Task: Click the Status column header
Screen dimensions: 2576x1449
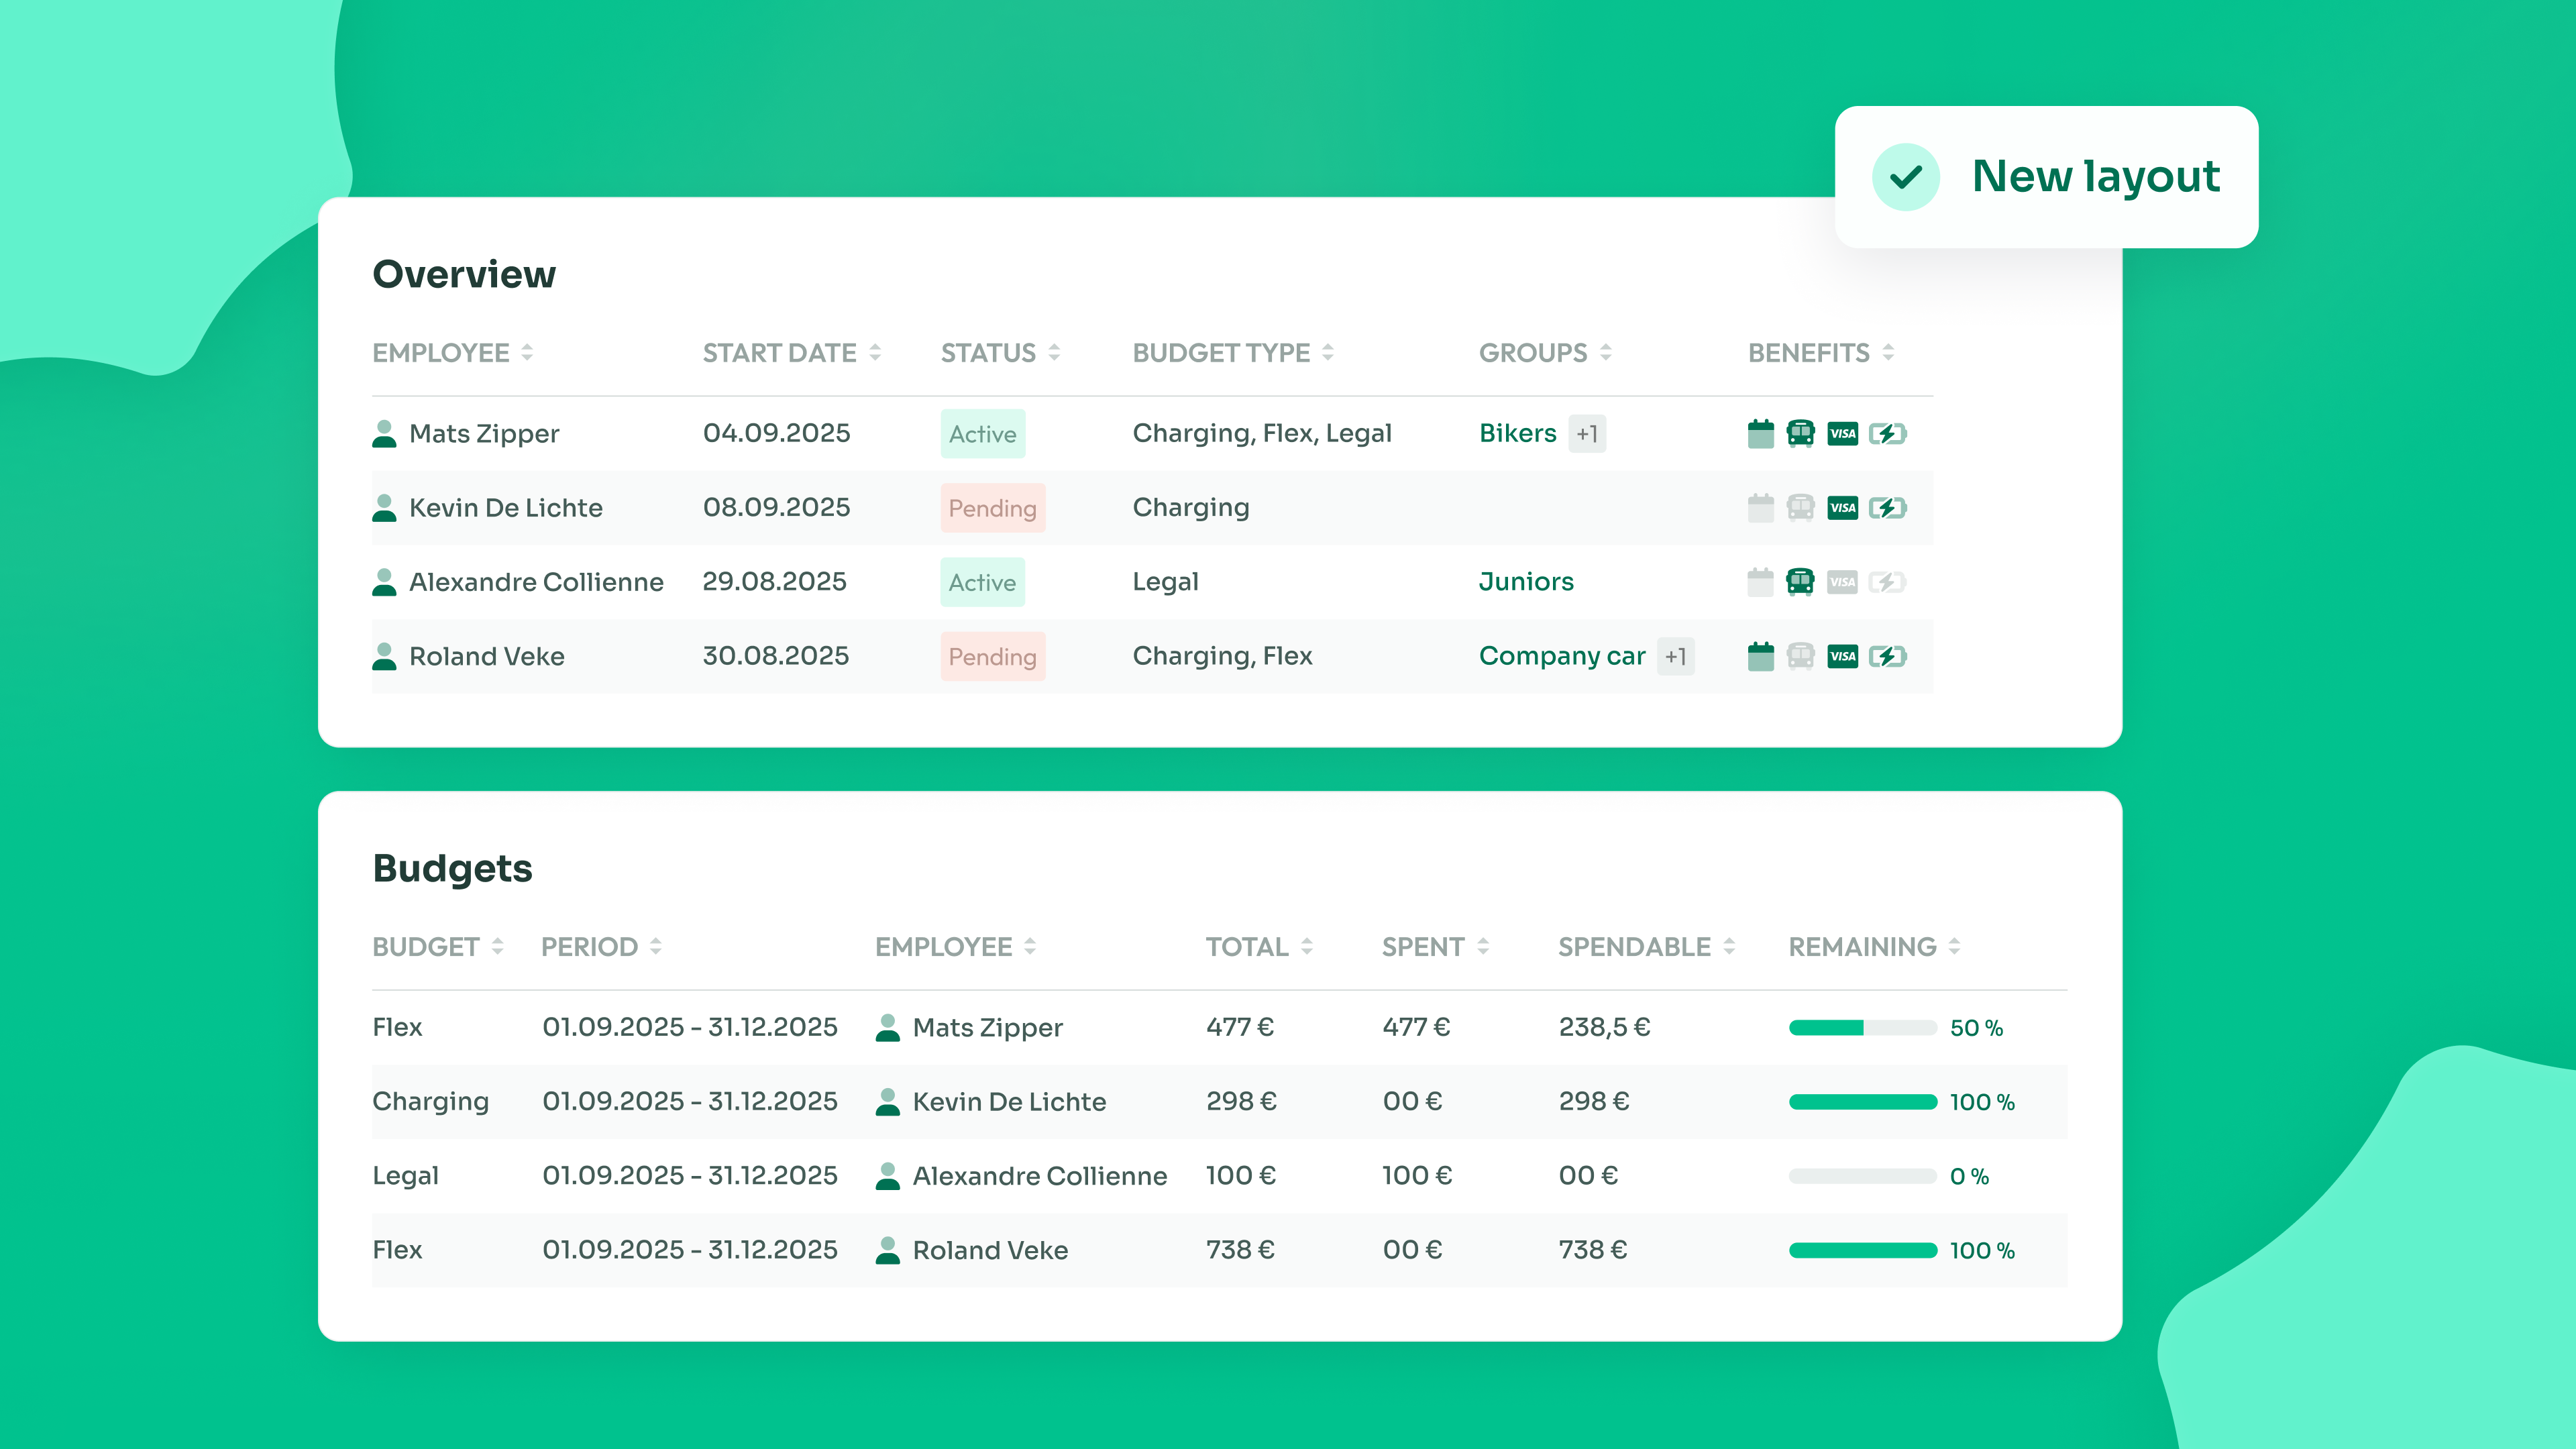Action: point(988,353)
